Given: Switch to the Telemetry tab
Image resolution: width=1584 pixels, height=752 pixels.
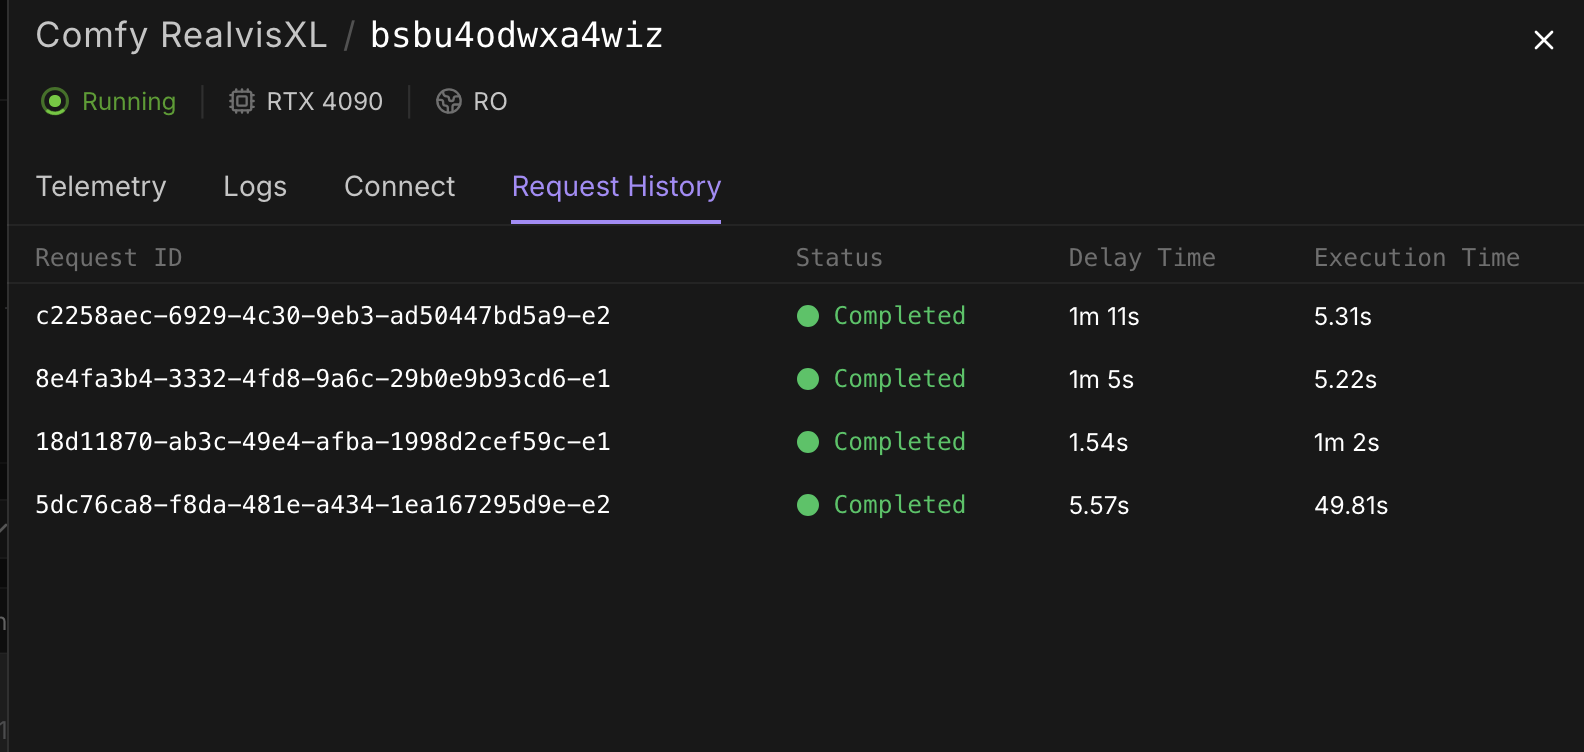Looking at the screenshot, I should pos(101,187).
